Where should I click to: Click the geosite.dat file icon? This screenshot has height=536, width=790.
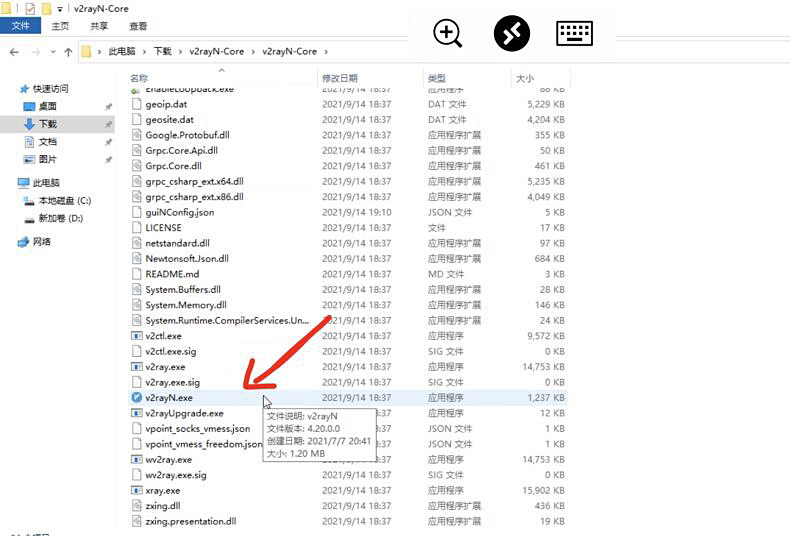click(x=136, y=119)
